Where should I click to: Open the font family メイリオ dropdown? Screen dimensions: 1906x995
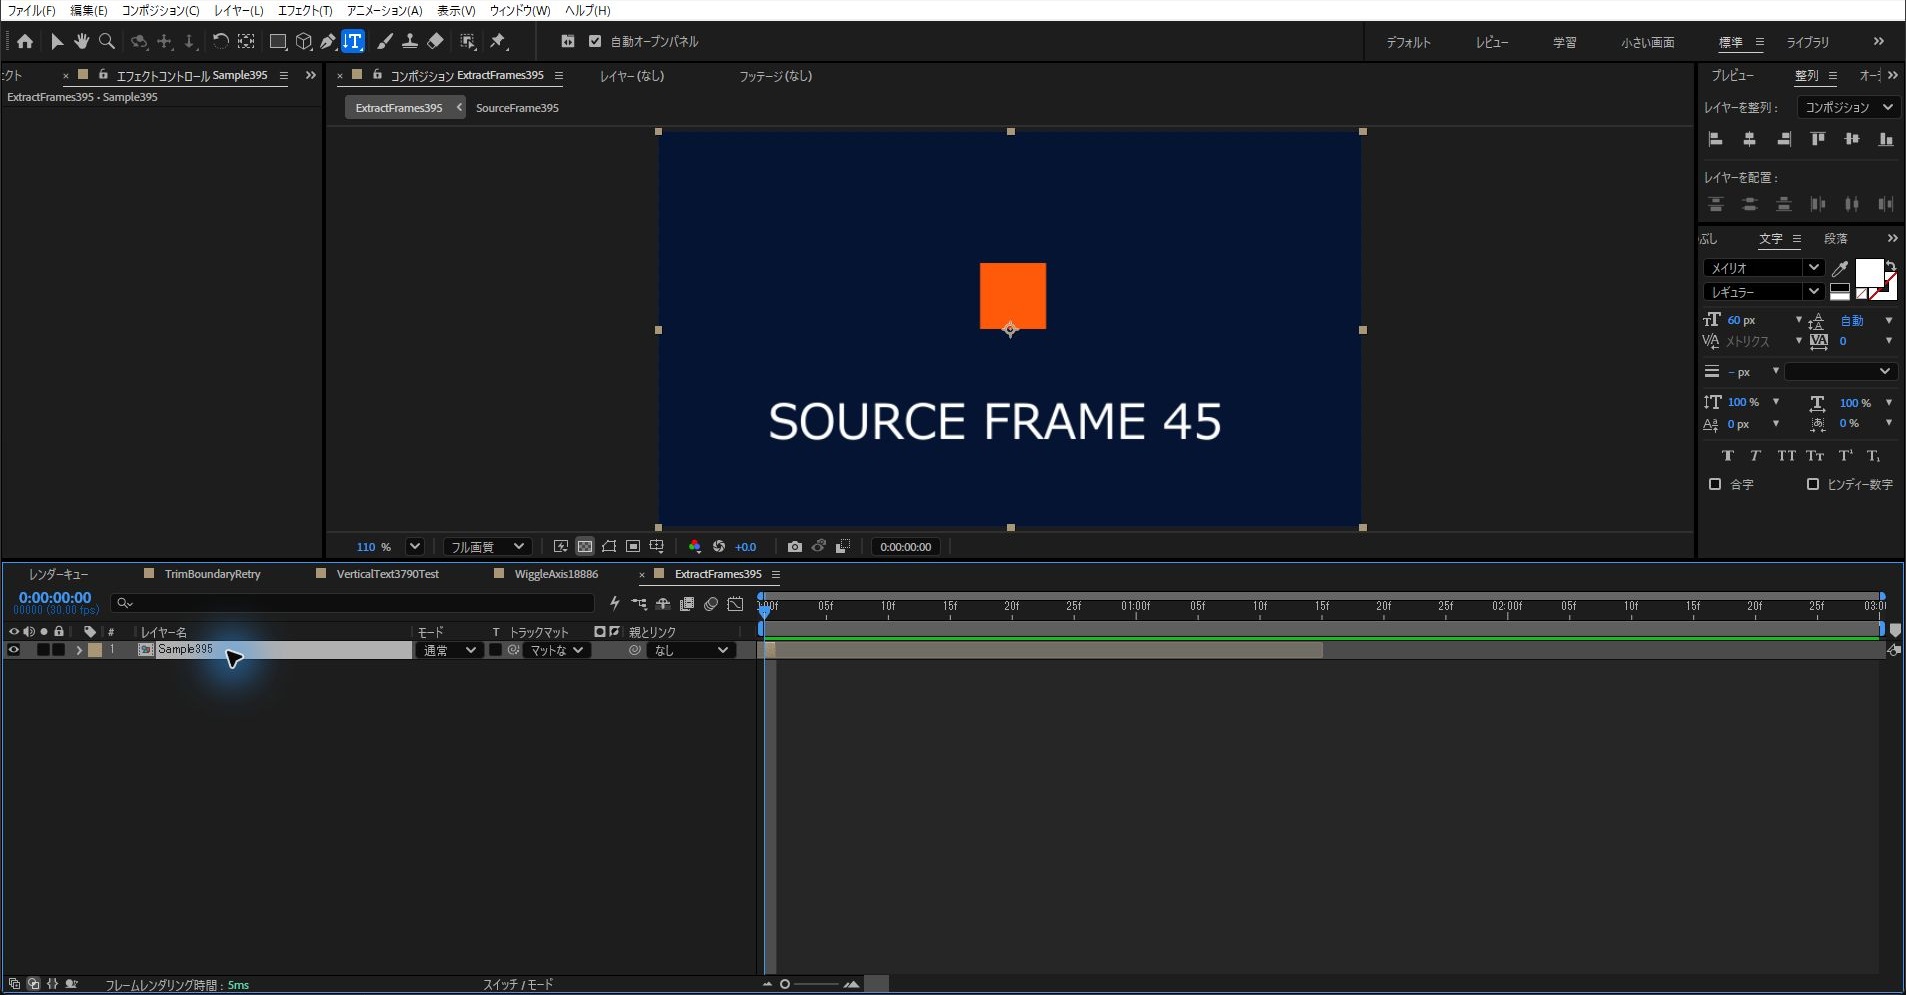[1763, 268]
